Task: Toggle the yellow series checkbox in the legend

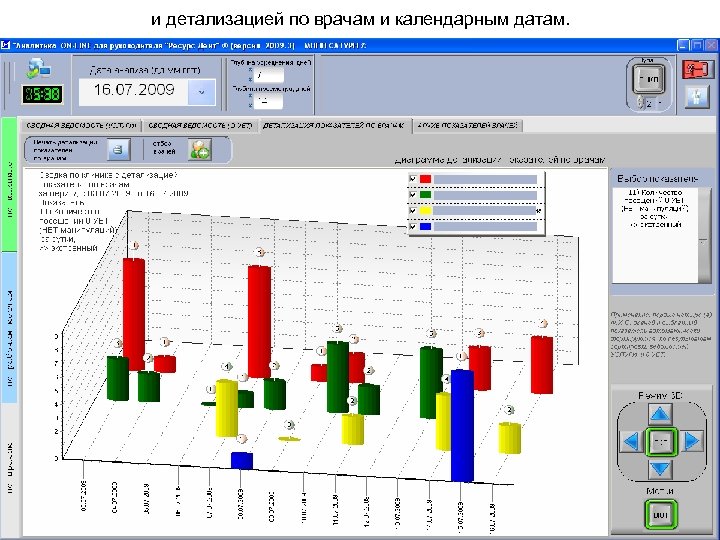Action: [412, 211]
